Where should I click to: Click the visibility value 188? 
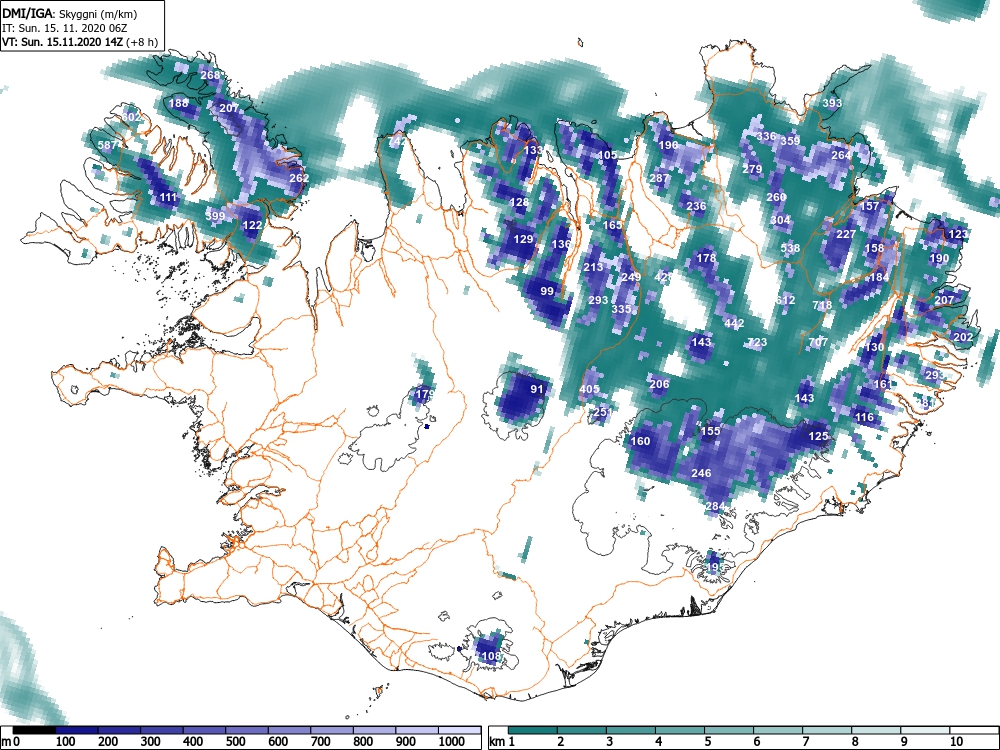point(179,103)
